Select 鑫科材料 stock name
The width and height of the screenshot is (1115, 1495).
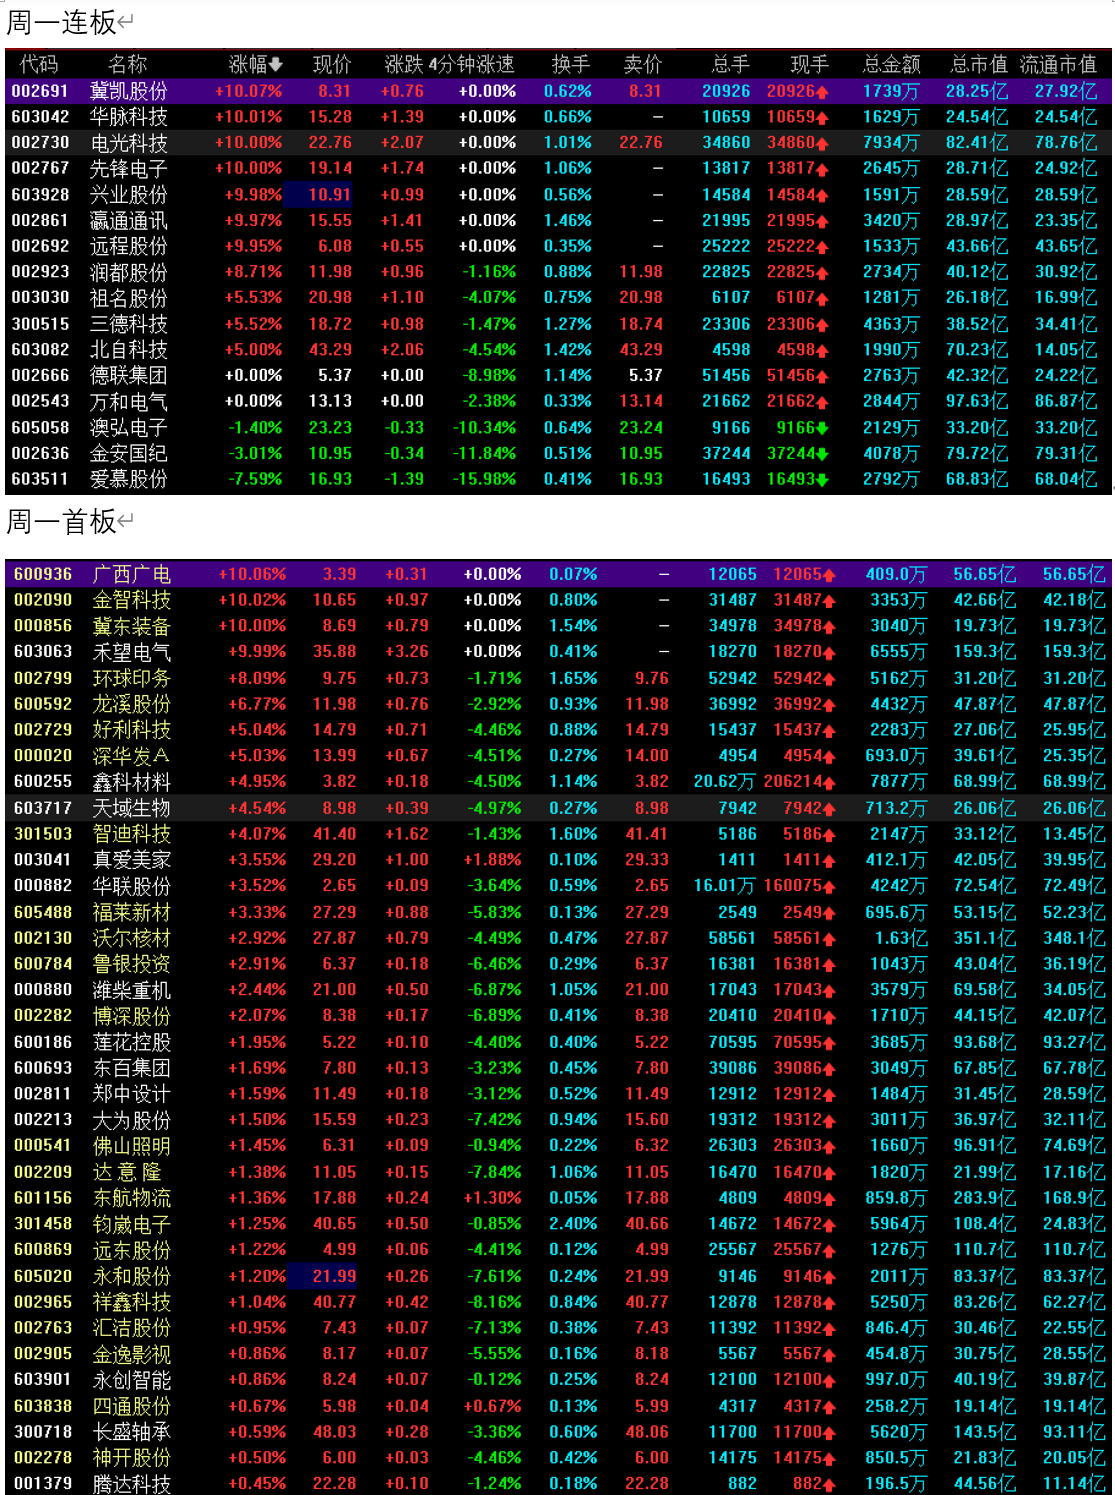coord(132,783)
